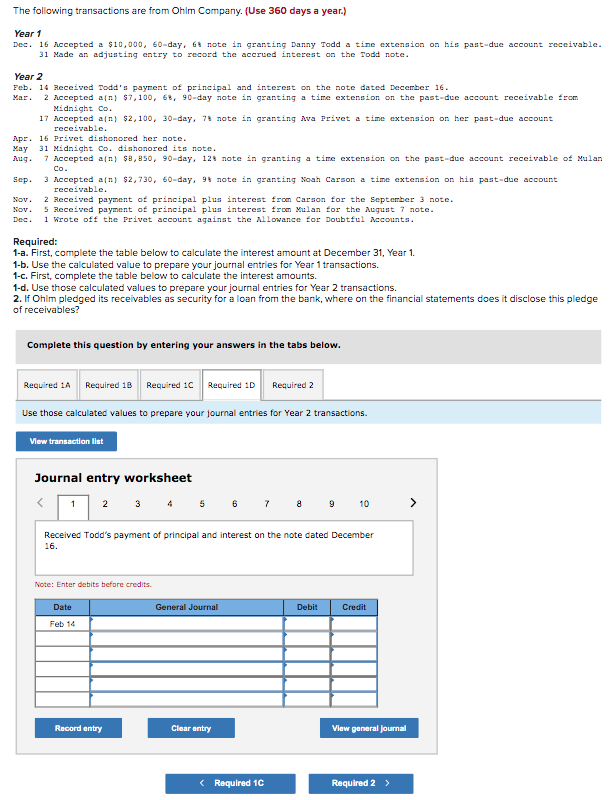The height and width of the screenshot is (800, 612).
Task: Click Debit field in third row
Action: coord(307,654)
